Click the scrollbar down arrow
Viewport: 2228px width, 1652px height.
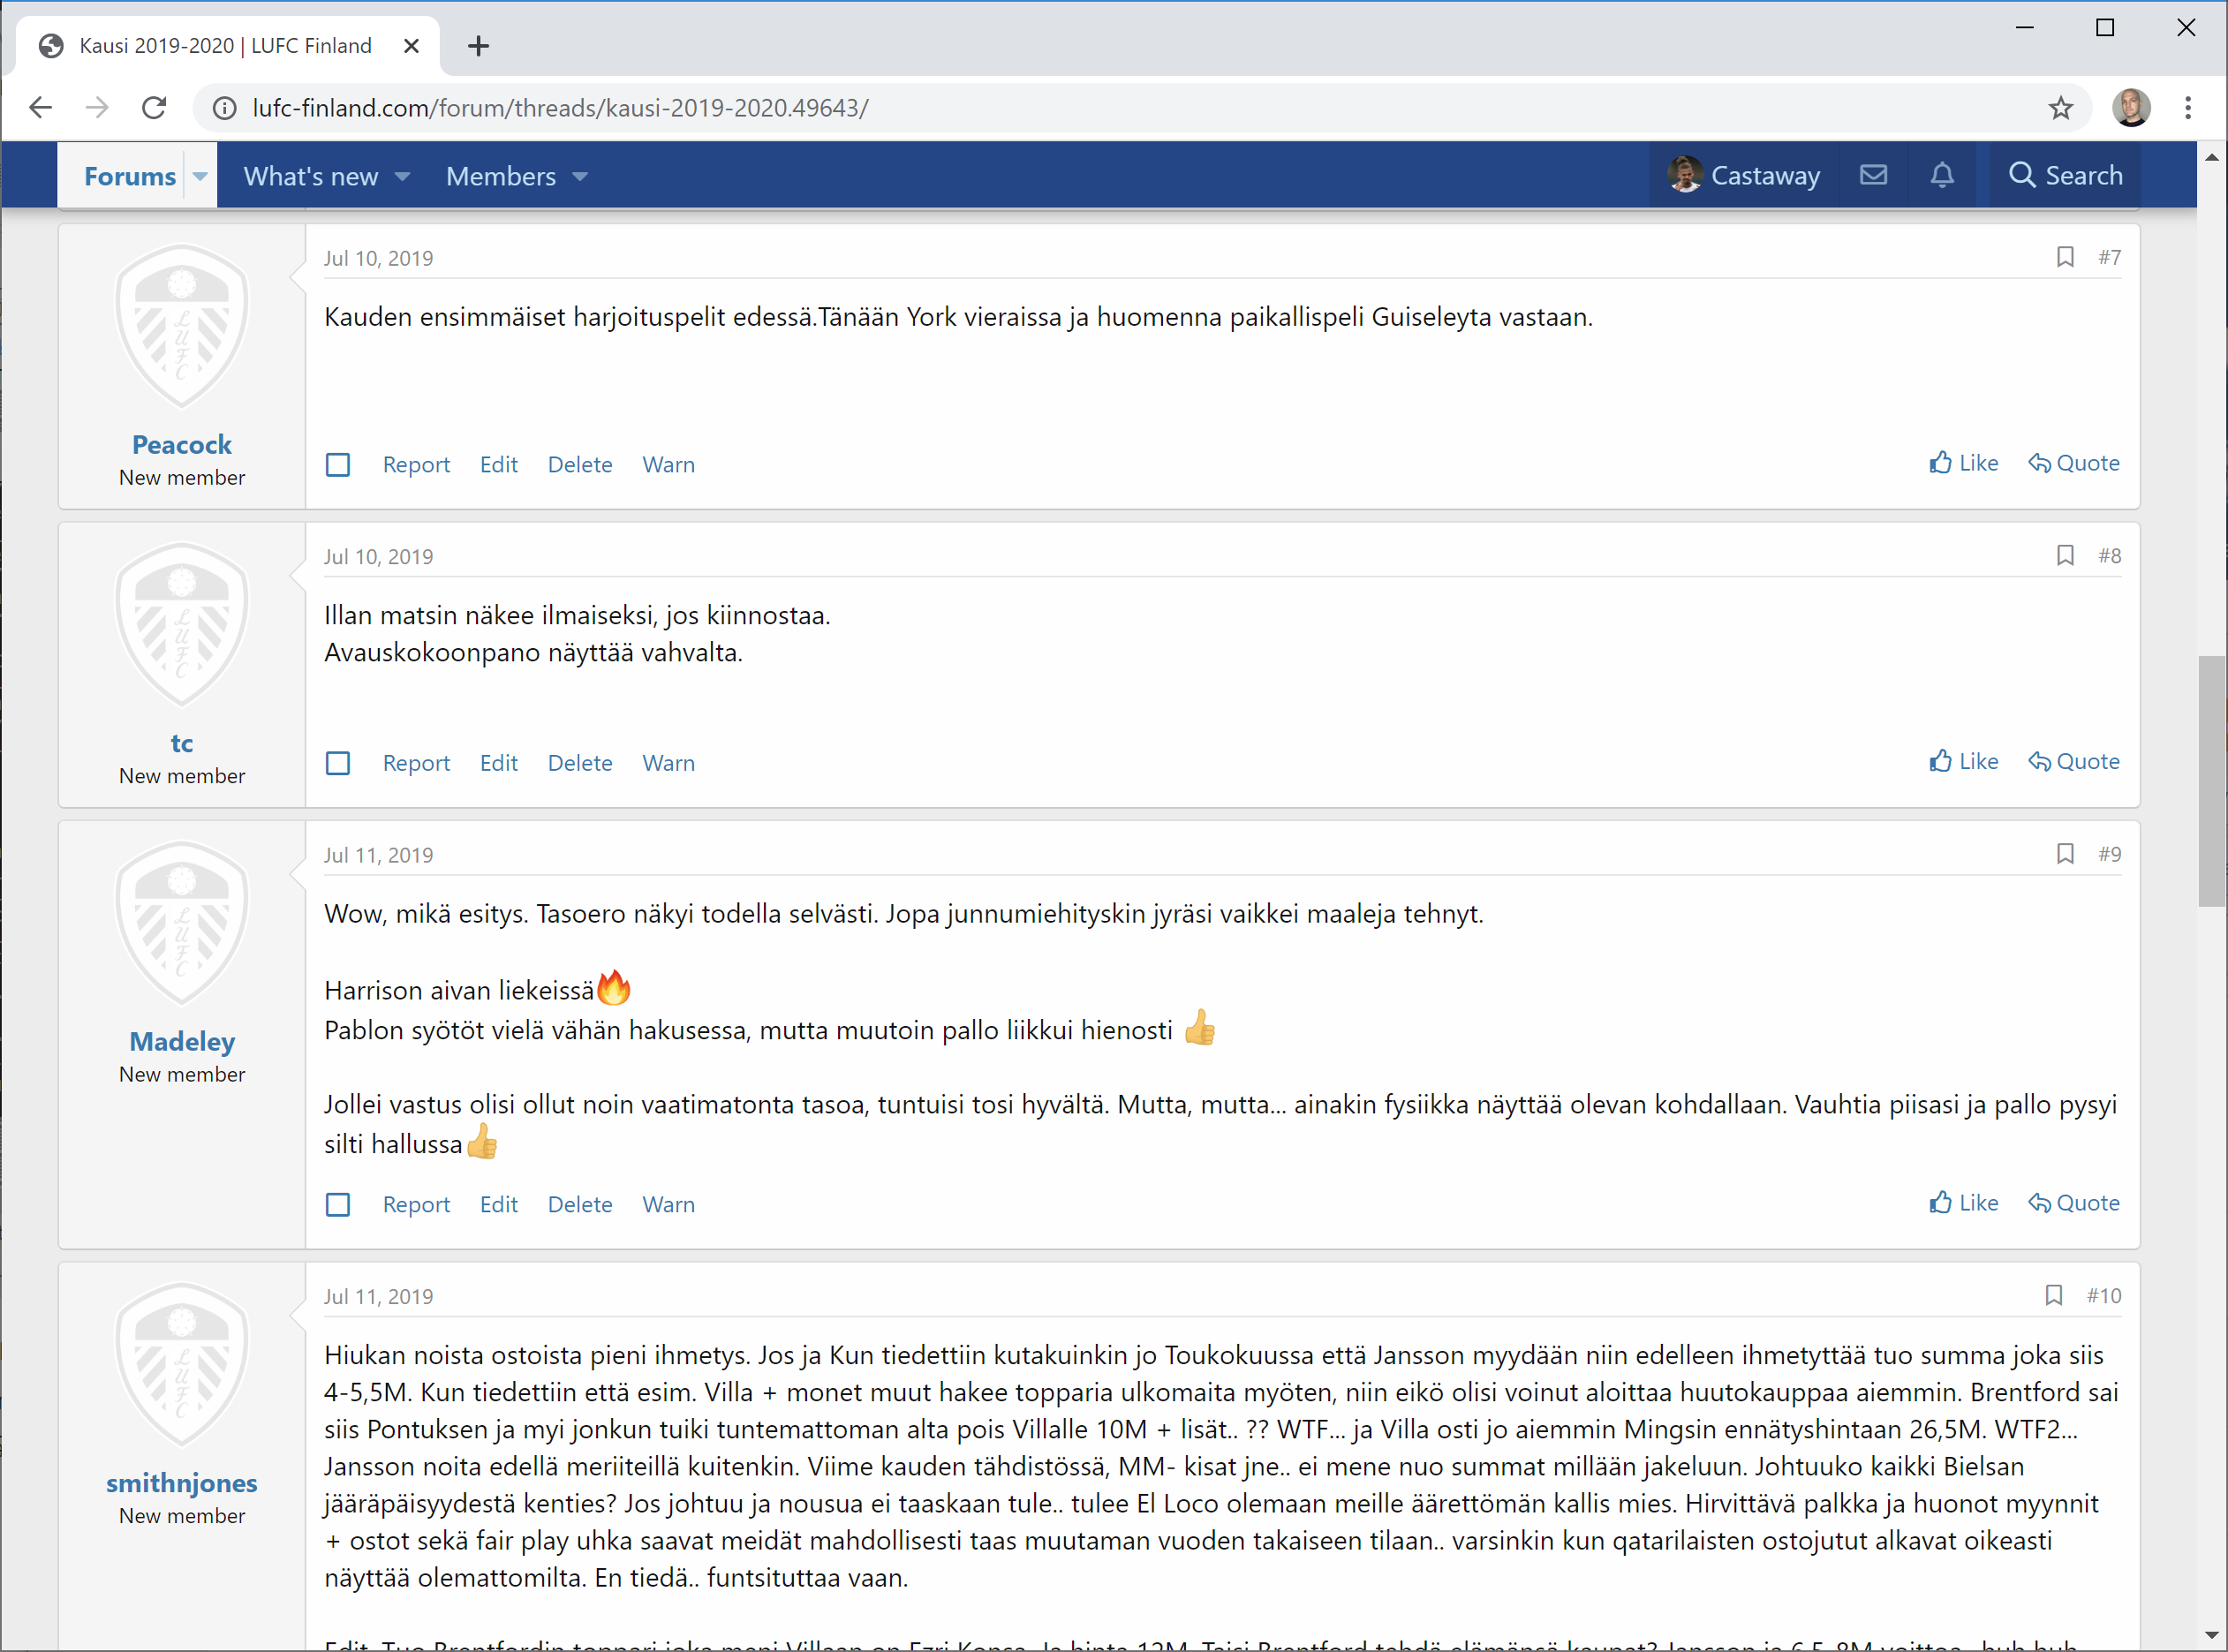tap(2211, 1637)
